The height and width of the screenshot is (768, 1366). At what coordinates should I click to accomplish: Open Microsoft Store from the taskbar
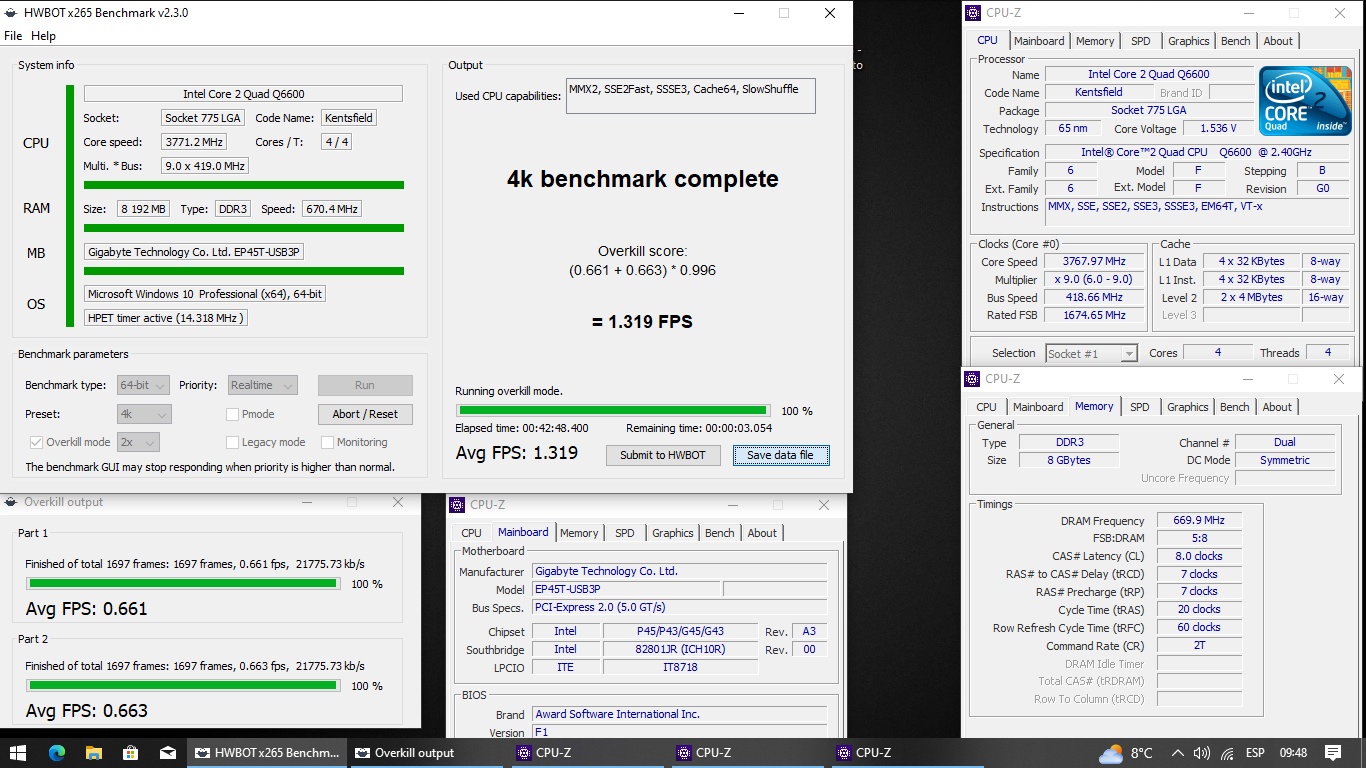(131, 753)
